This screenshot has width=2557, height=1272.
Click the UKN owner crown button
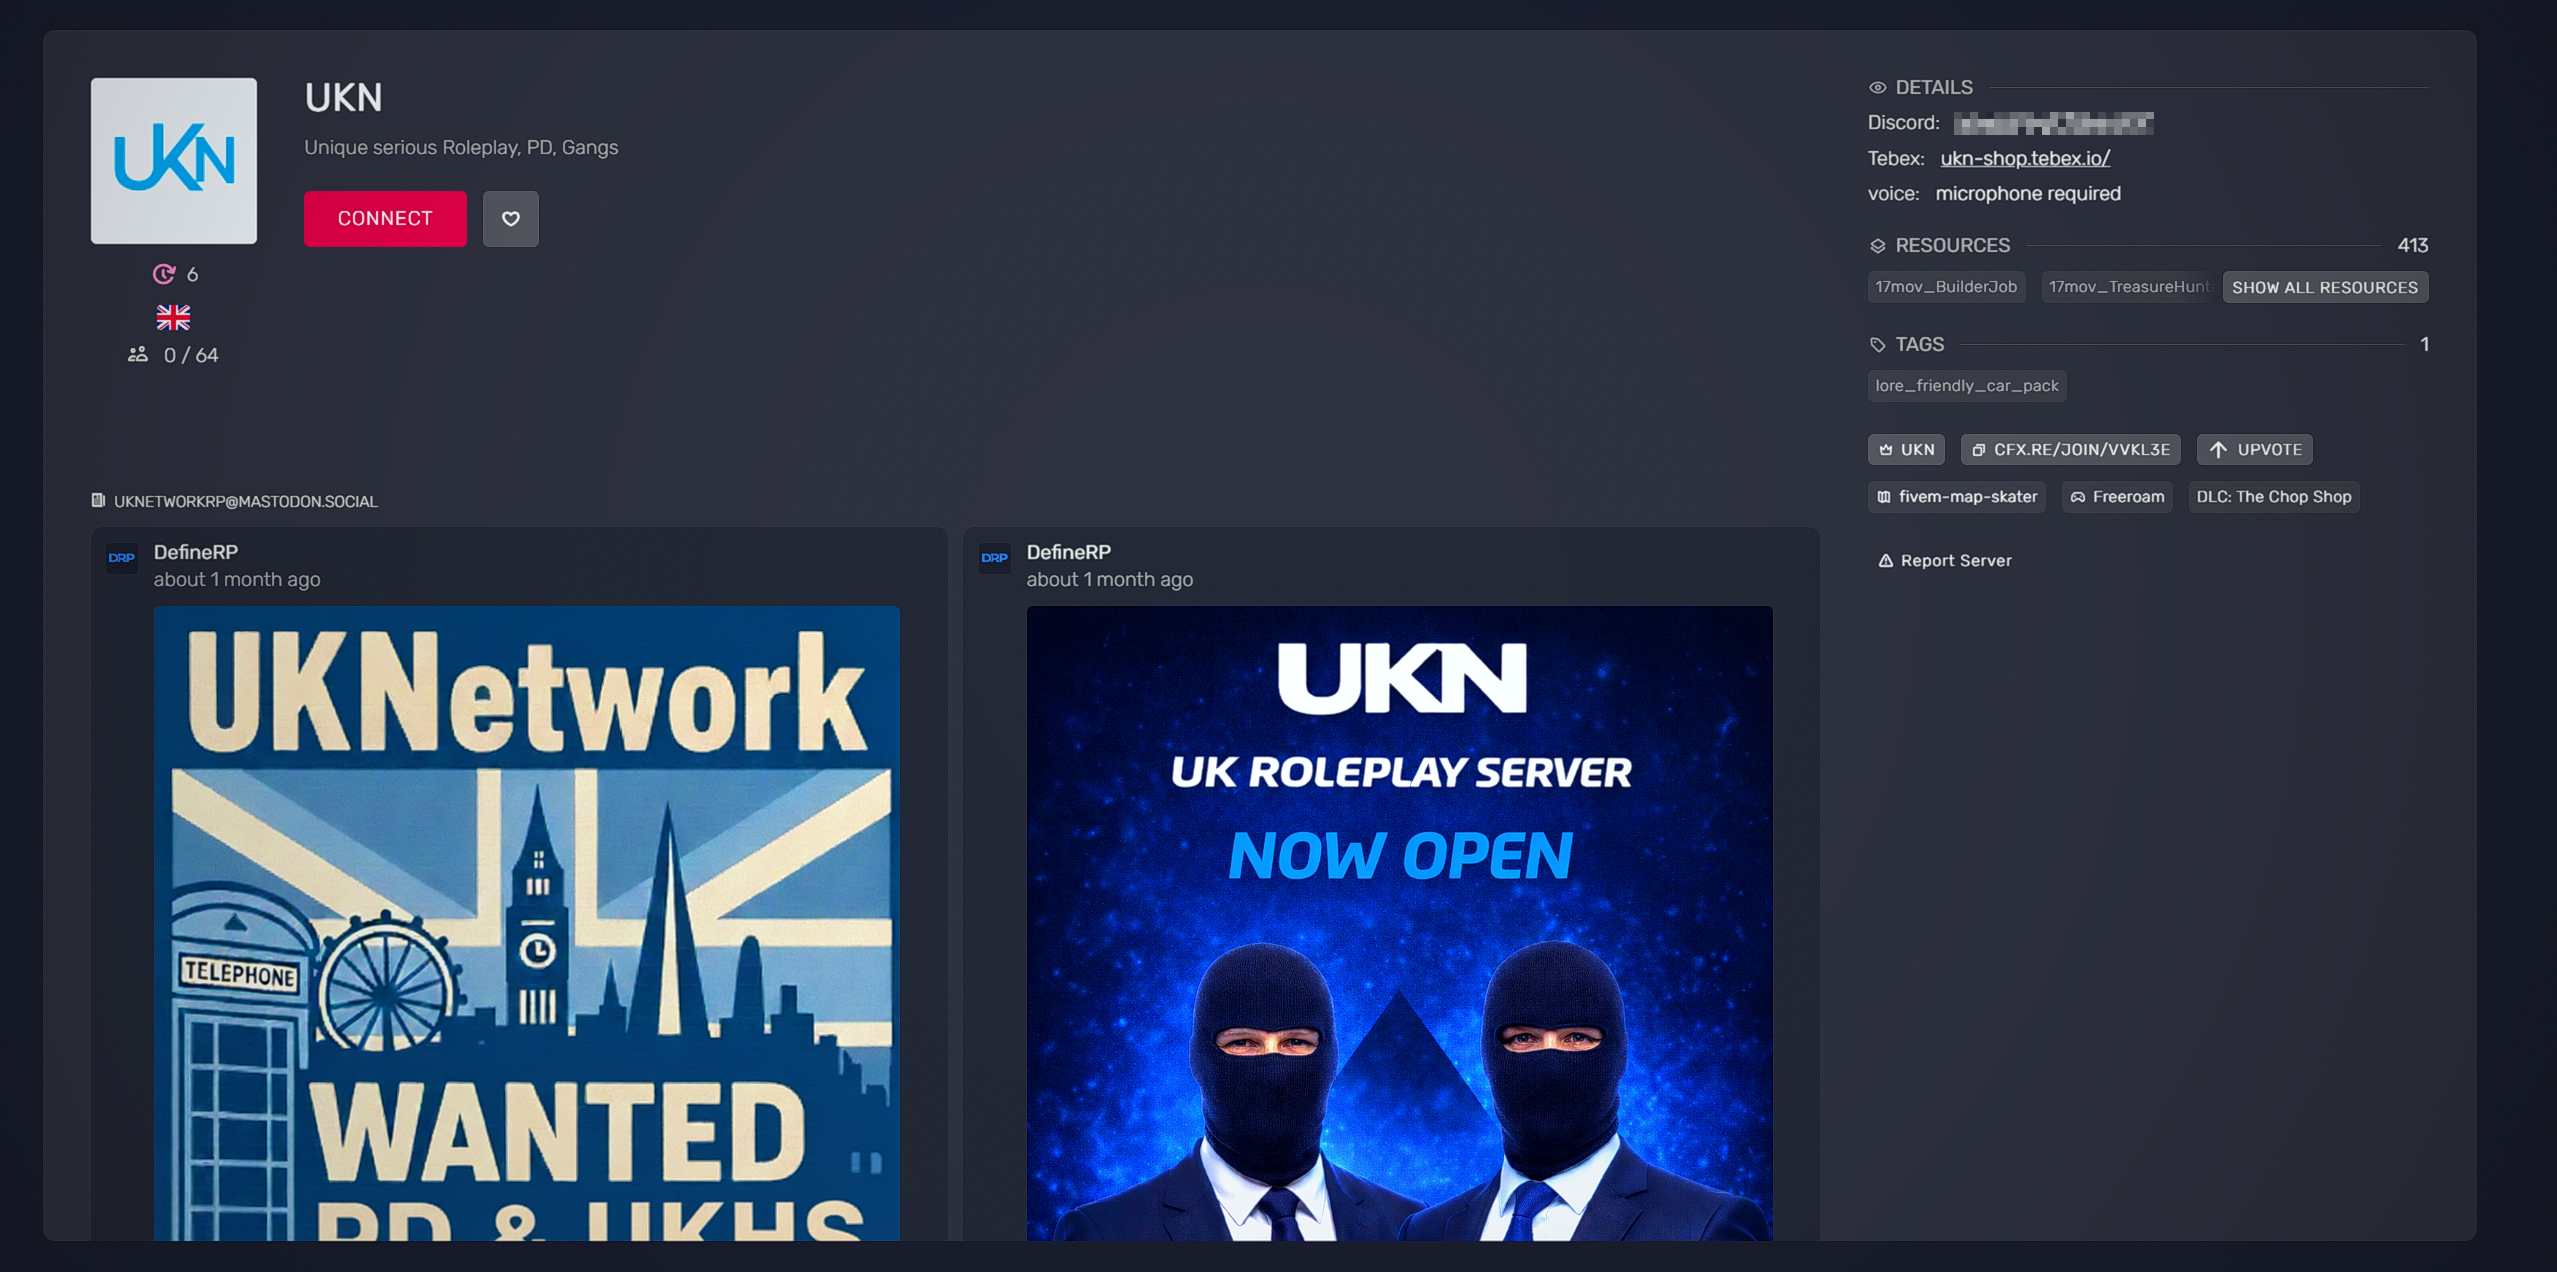pyautogui.click(x=1906, y=450)
